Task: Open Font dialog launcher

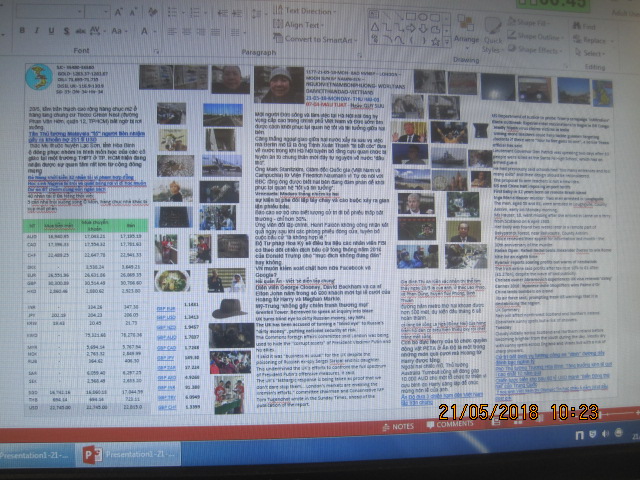Action: 156,52
